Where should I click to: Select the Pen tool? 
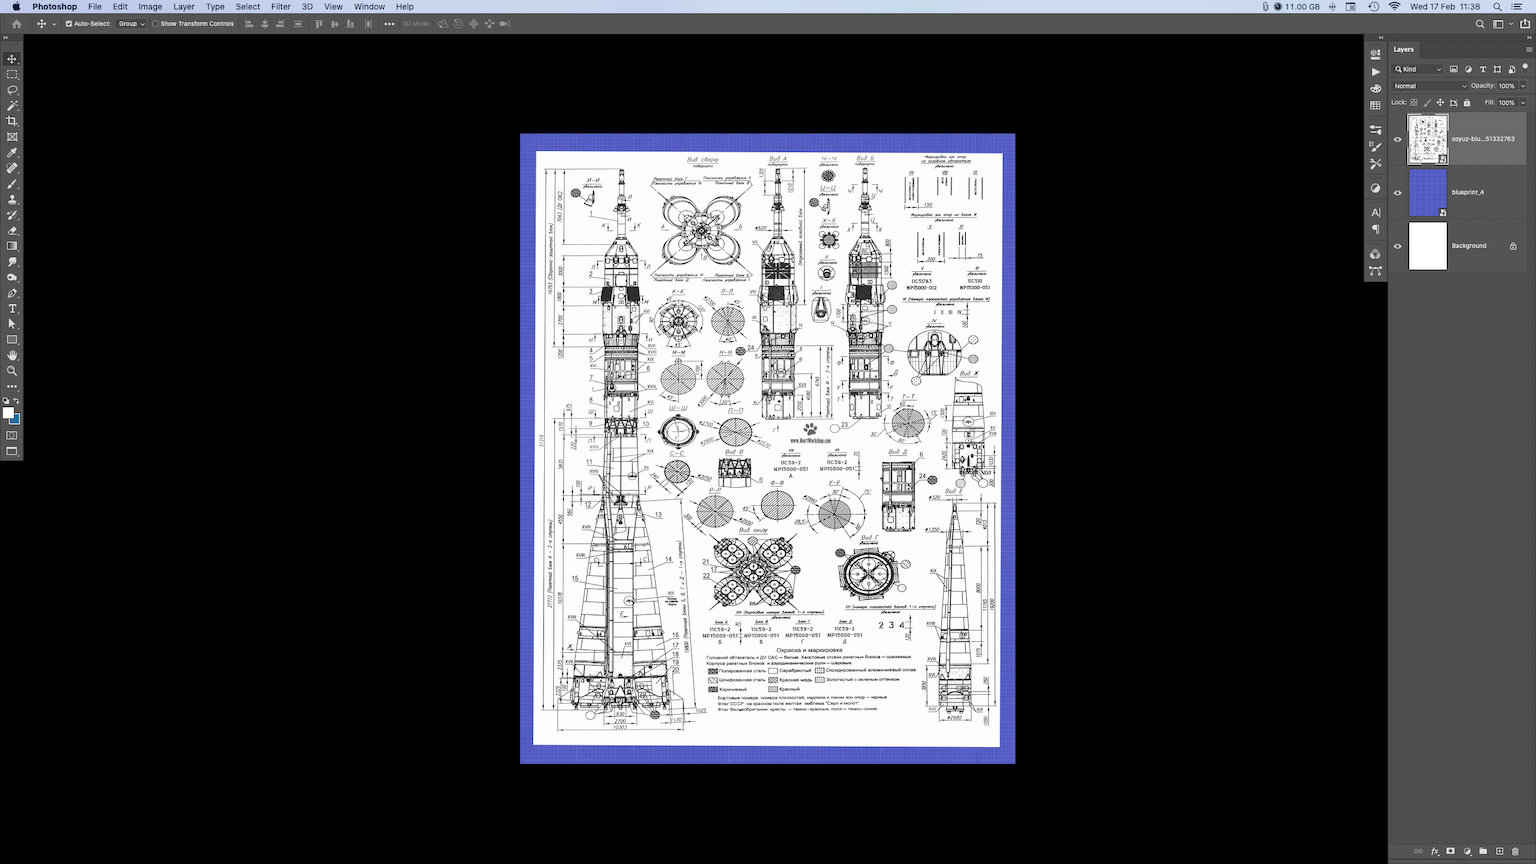coord(12,293)
